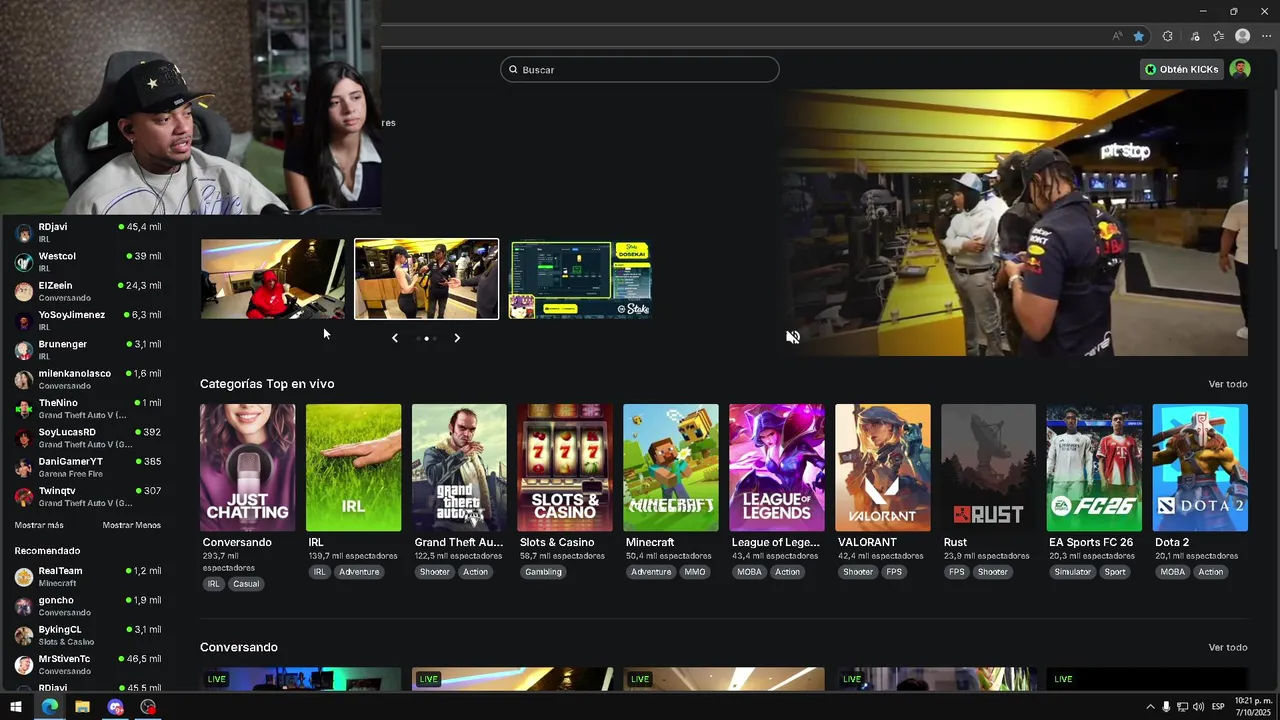Click the MMO tag under Minecraft
1280x720 pixels.
point(695,572)
